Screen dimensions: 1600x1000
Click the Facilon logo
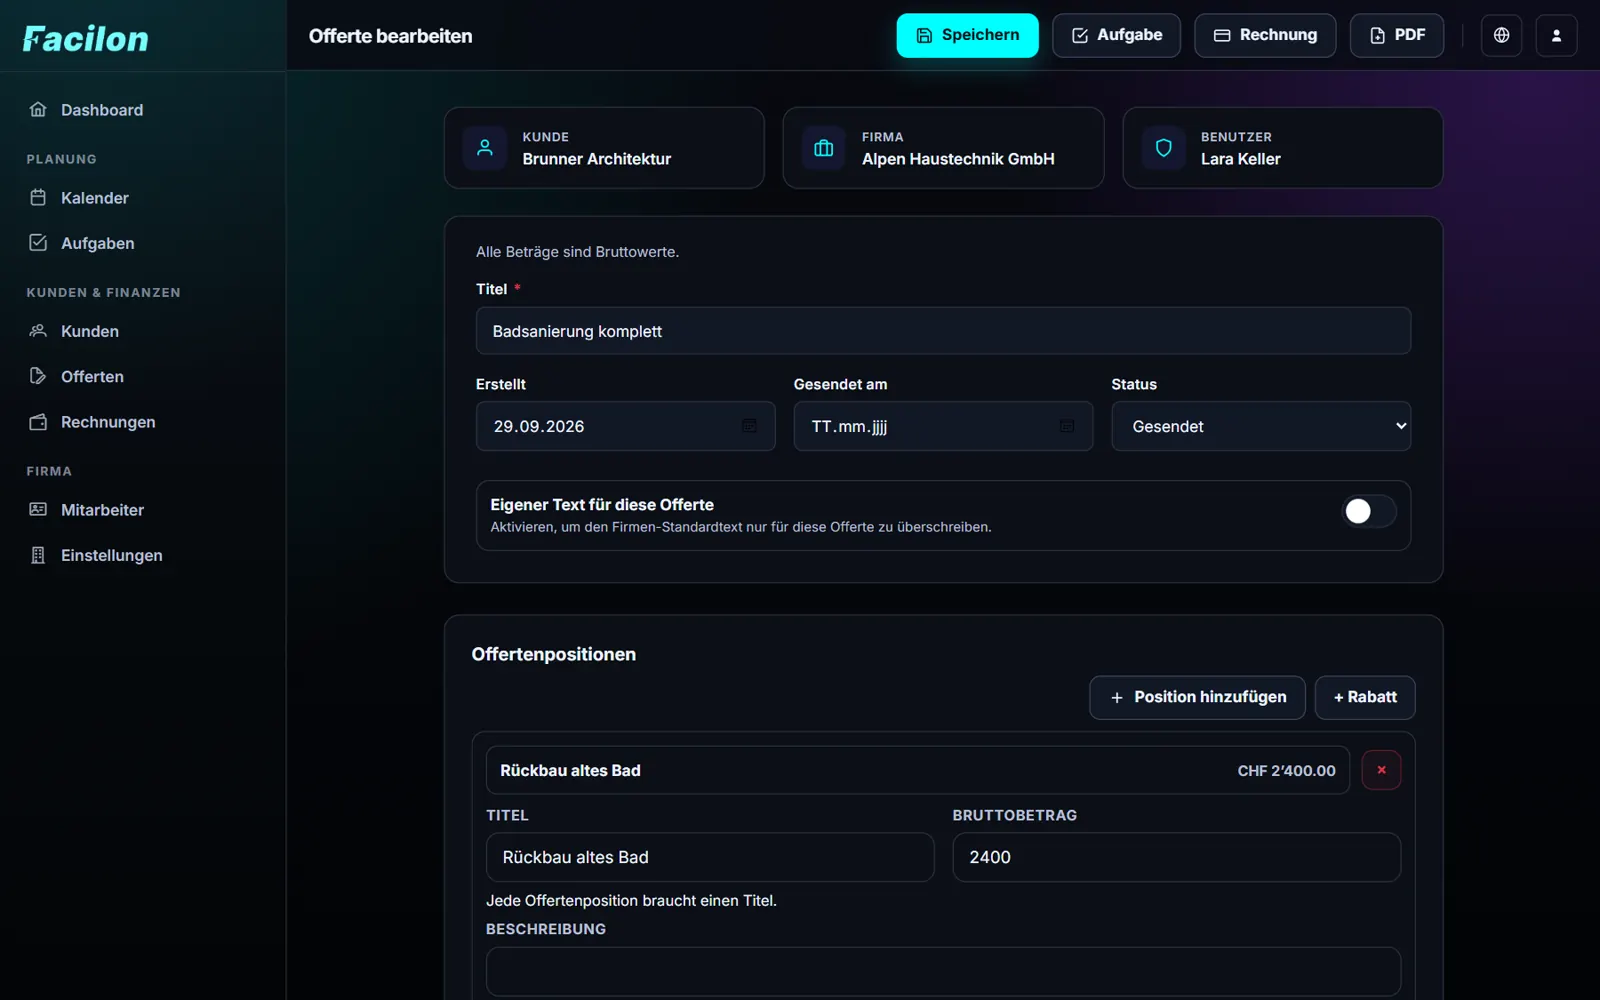(x=86, y=38)
